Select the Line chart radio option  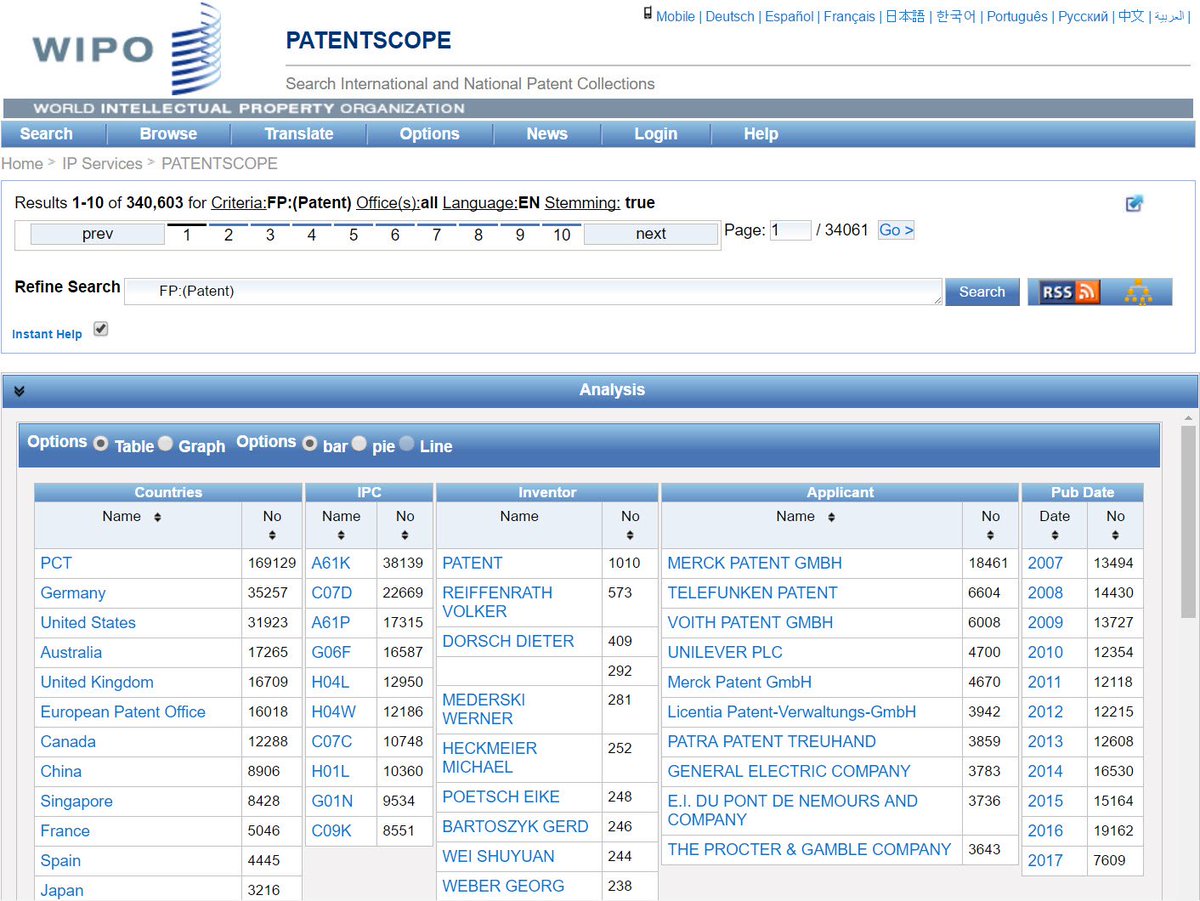pos(407,443)
